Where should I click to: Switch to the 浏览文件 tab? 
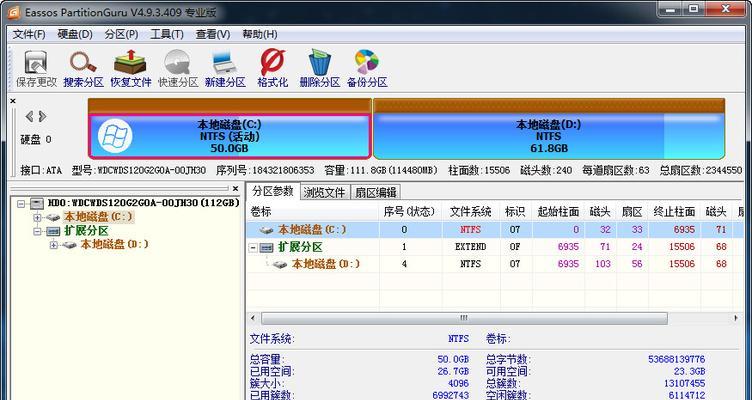(x=325, y=192)
